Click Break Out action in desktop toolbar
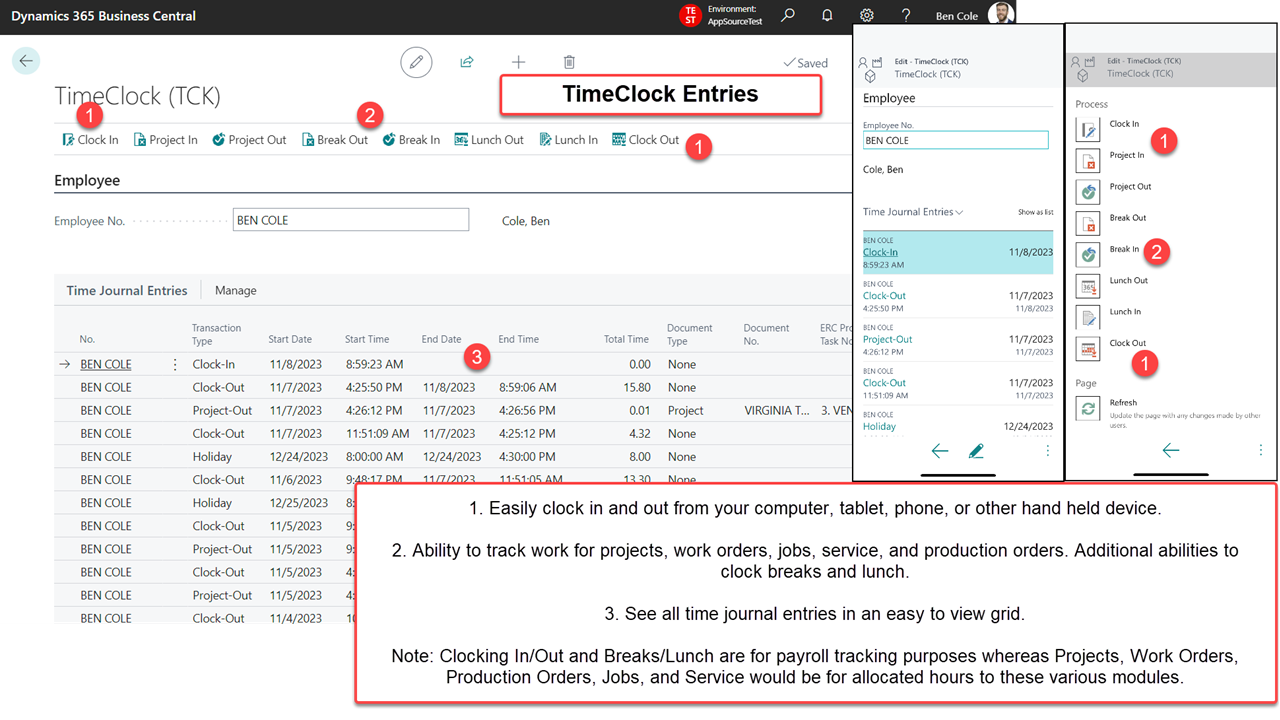1280x720 pixels. 335,140
